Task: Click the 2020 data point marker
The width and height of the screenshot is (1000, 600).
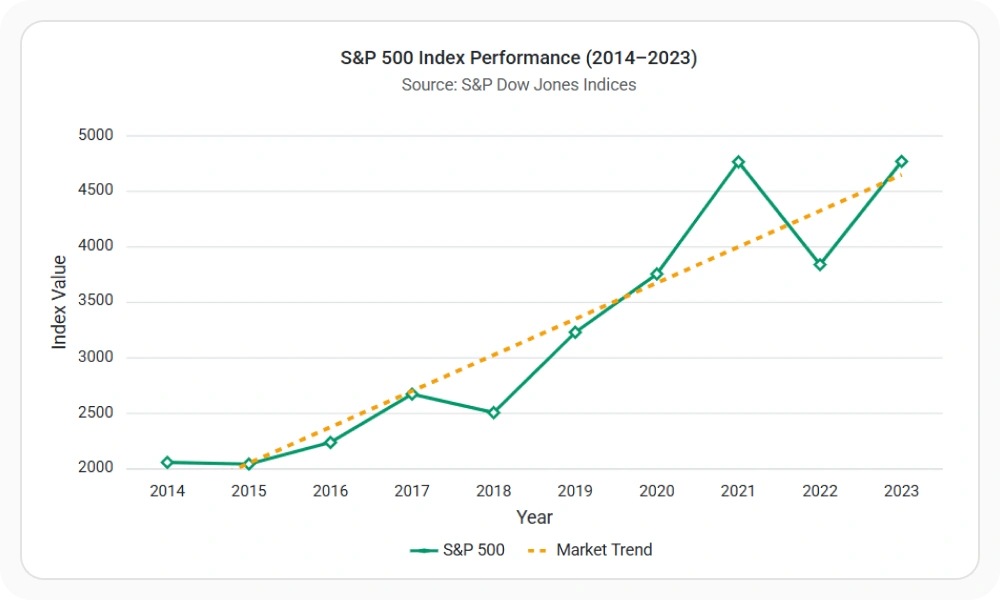Action: (657, 274)
